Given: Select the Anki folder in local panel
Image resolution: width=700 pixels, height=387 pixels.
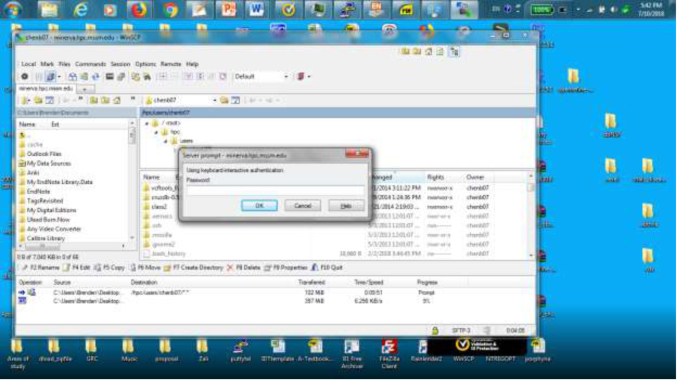Looking at the screenshot, I should click(x=33, y=173).
